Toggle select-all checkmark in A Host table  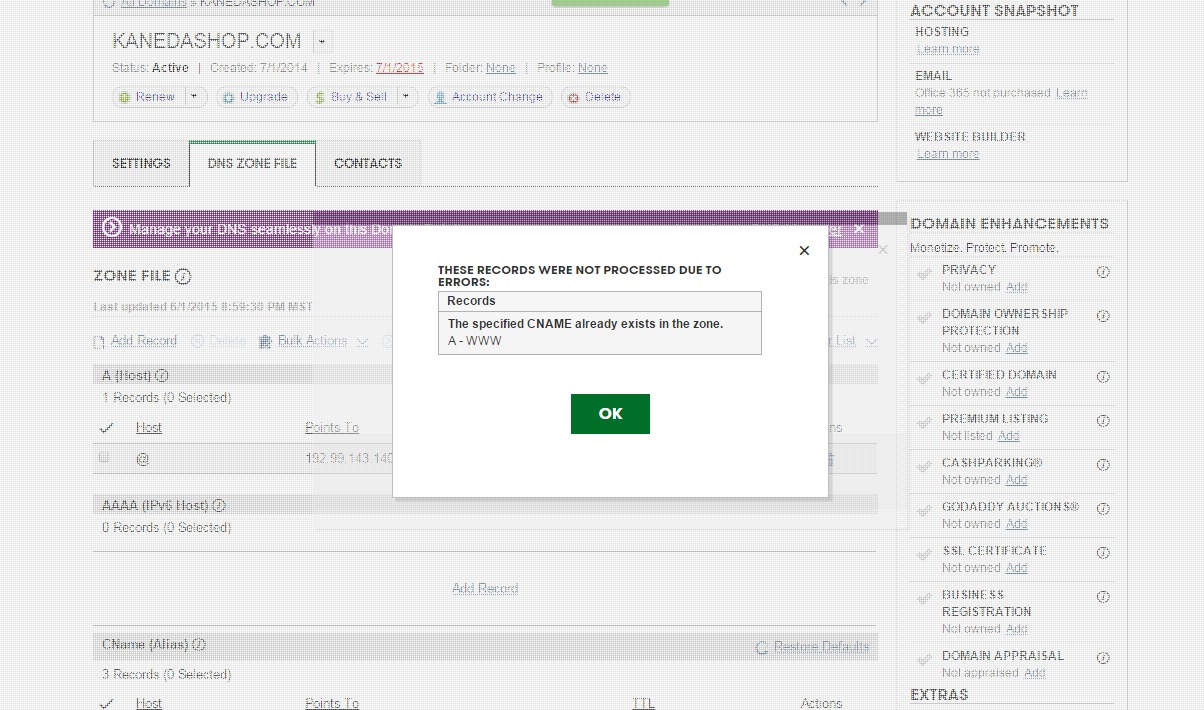(107, 428)
